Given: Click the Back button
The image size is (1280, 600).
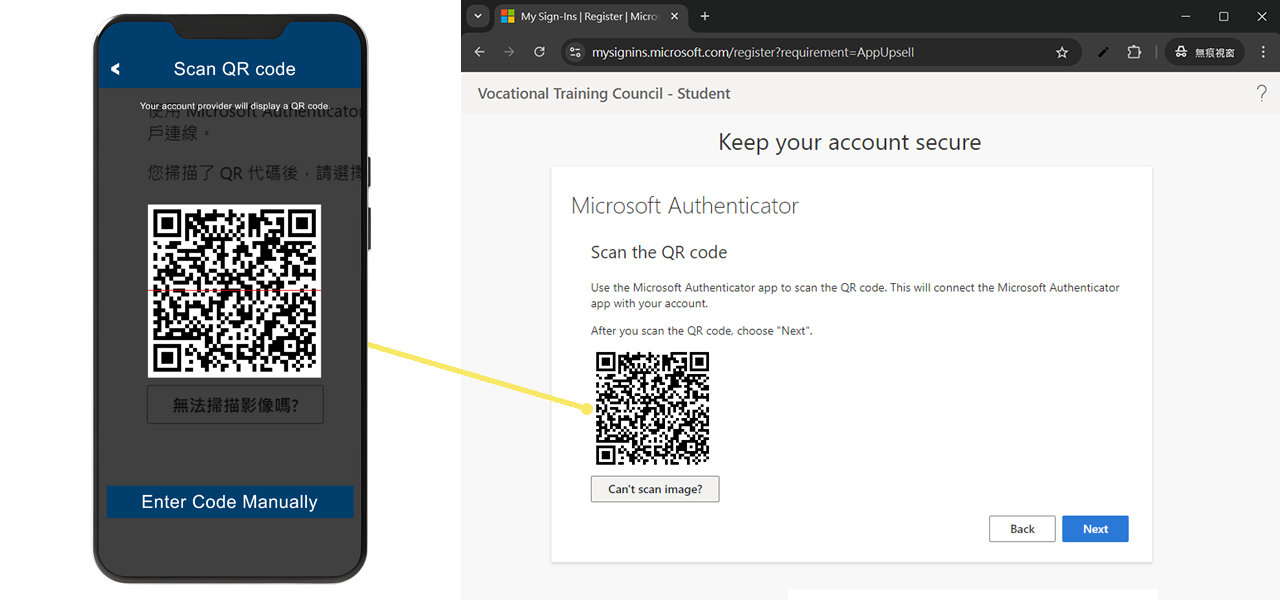Looking at the screenshot, I should click(x=1022, y=529).
